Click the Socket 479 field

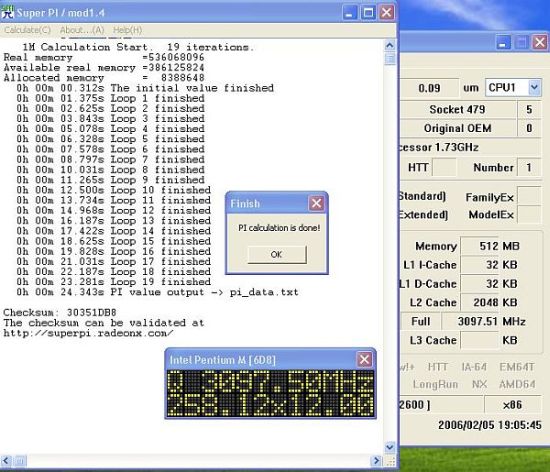point(457,110)
